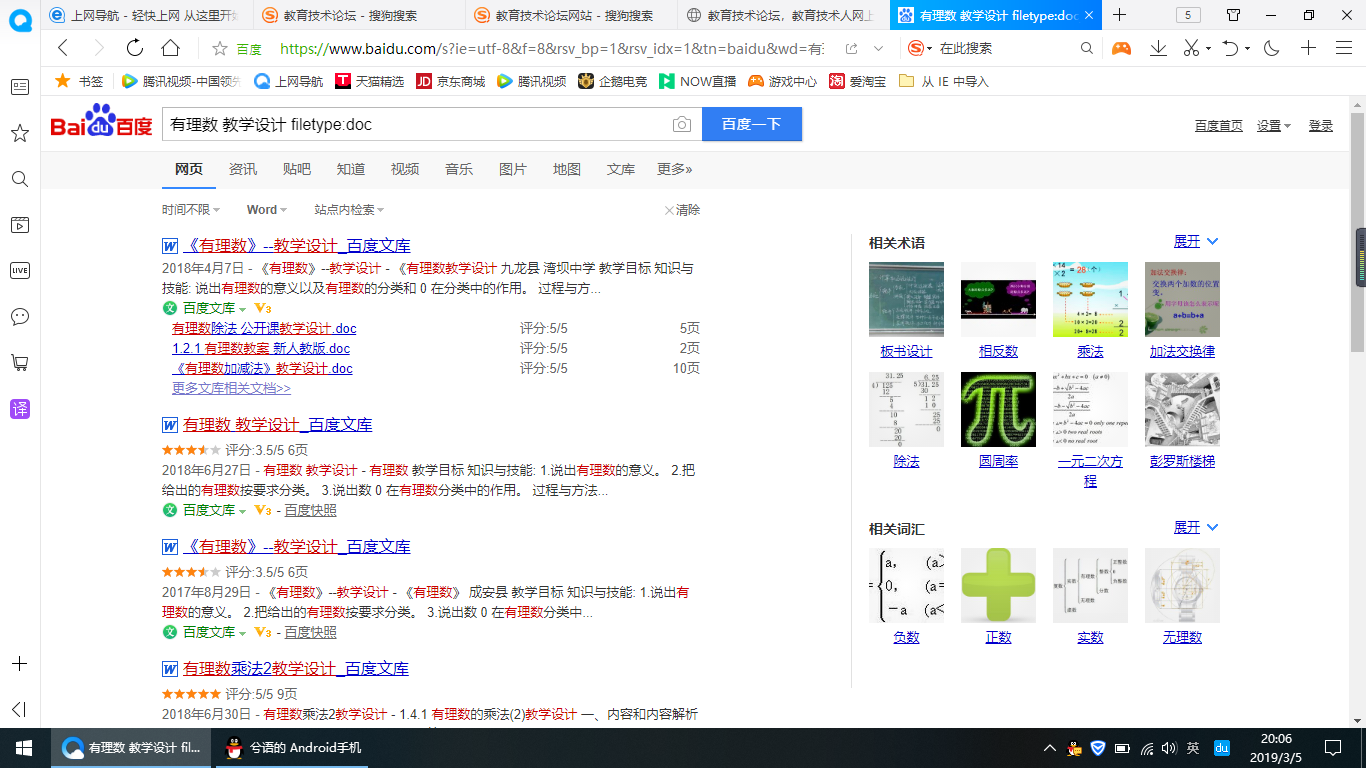1366x768 pixels.
Task: Open 百度首页 link
Action: coord(1219,125)
